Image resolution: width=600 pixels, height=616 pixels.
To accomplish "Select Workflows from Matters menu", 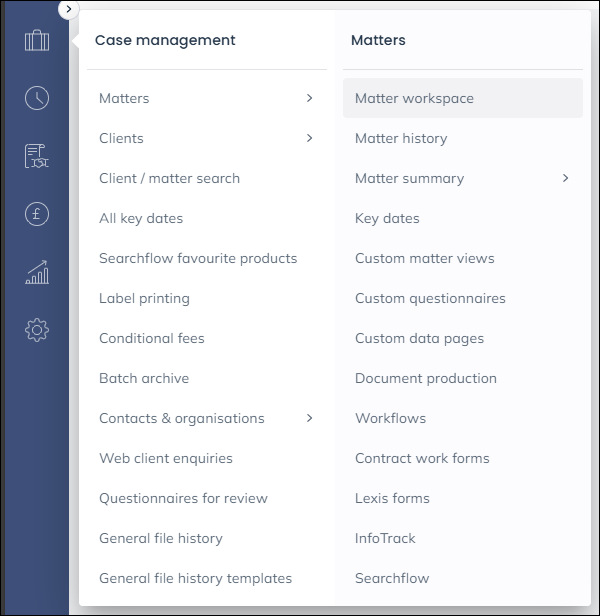I will coord(390,418).
